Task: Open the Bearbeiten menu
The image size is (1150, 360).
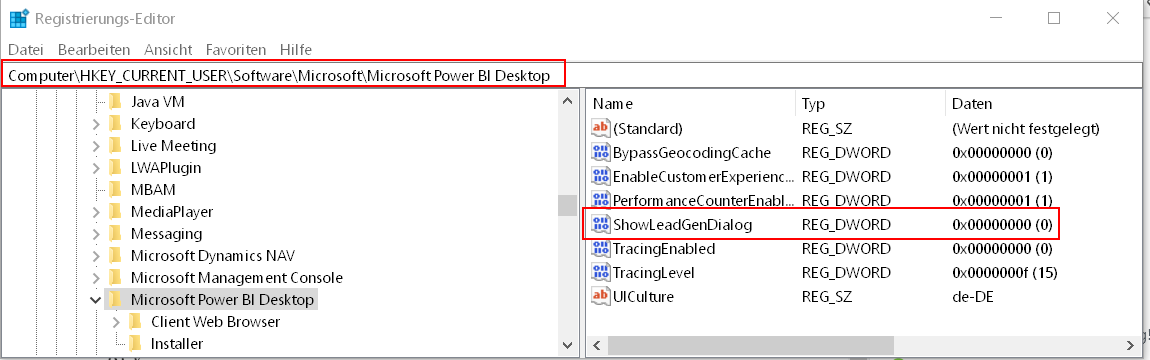Action: (94, 50)
